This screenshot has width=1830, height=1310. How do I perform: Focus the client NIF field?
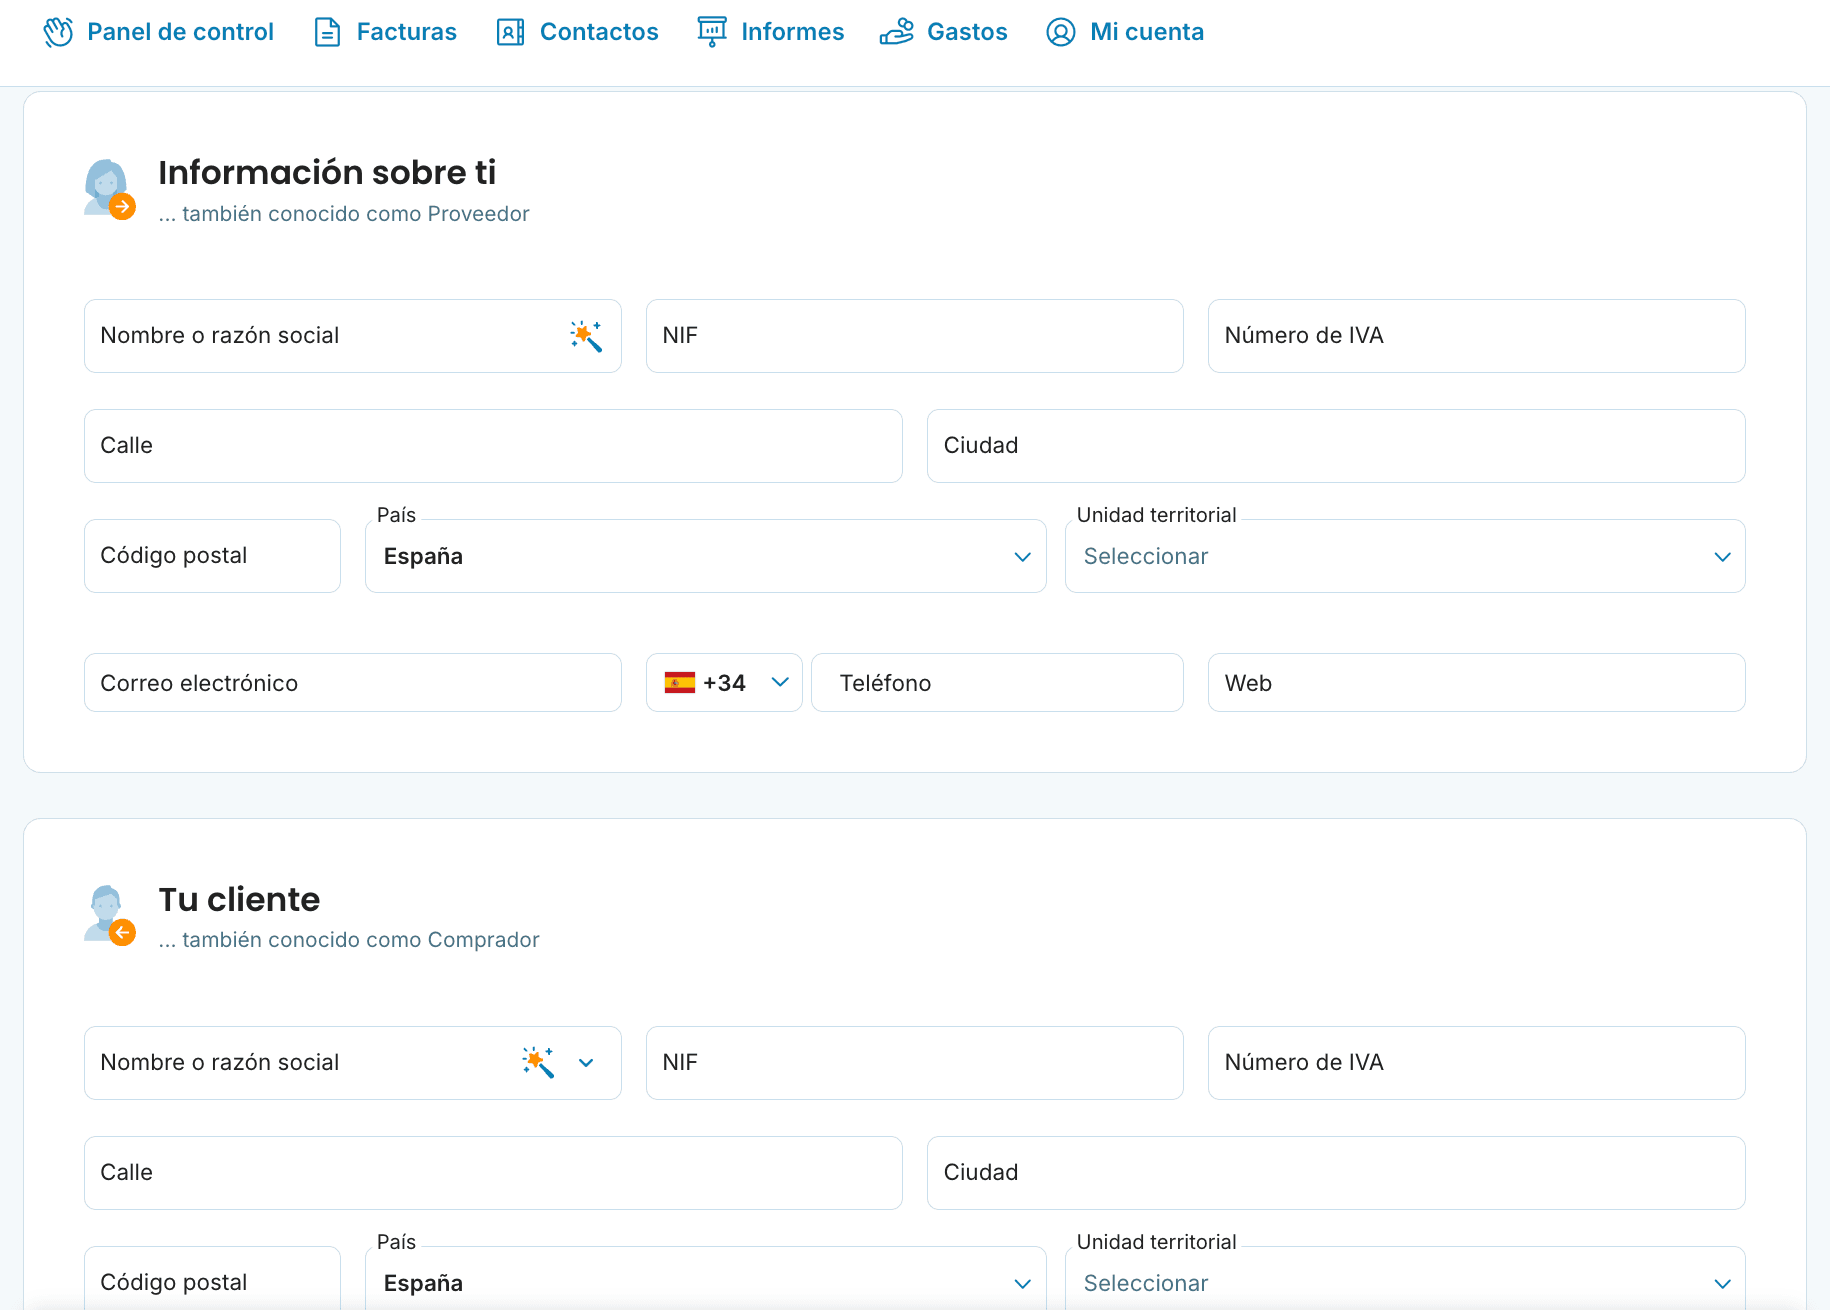point(915,1062)
